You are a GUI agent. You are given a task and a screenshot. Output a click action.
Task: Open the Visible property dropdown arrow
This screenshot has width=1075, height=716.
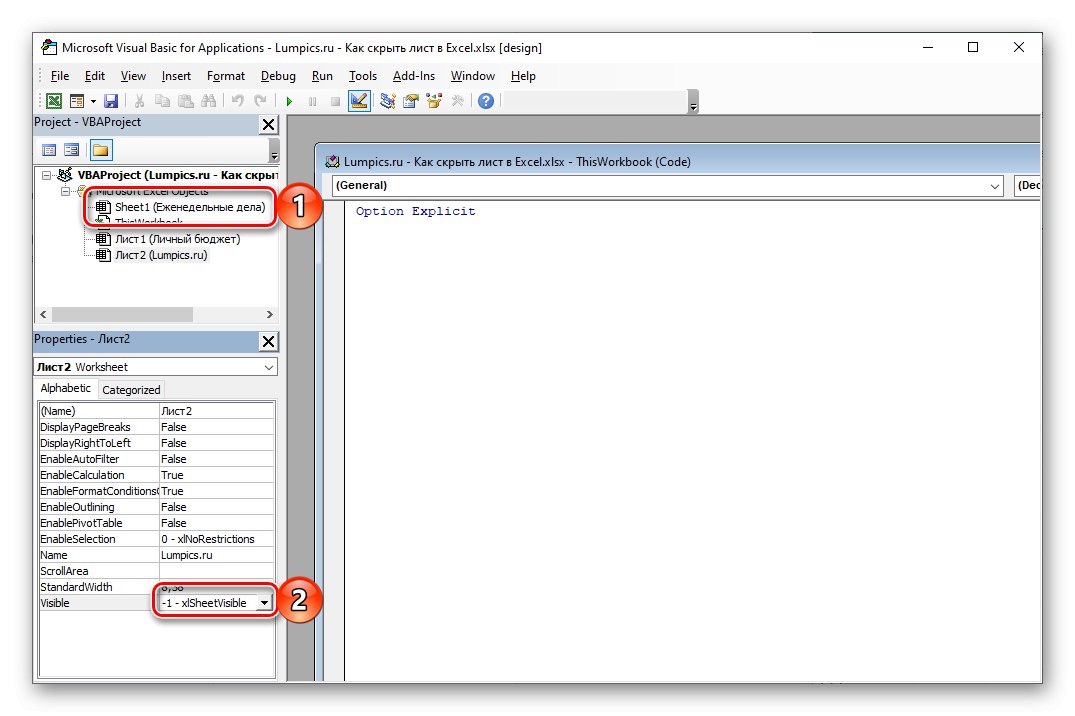click(264, 603)
